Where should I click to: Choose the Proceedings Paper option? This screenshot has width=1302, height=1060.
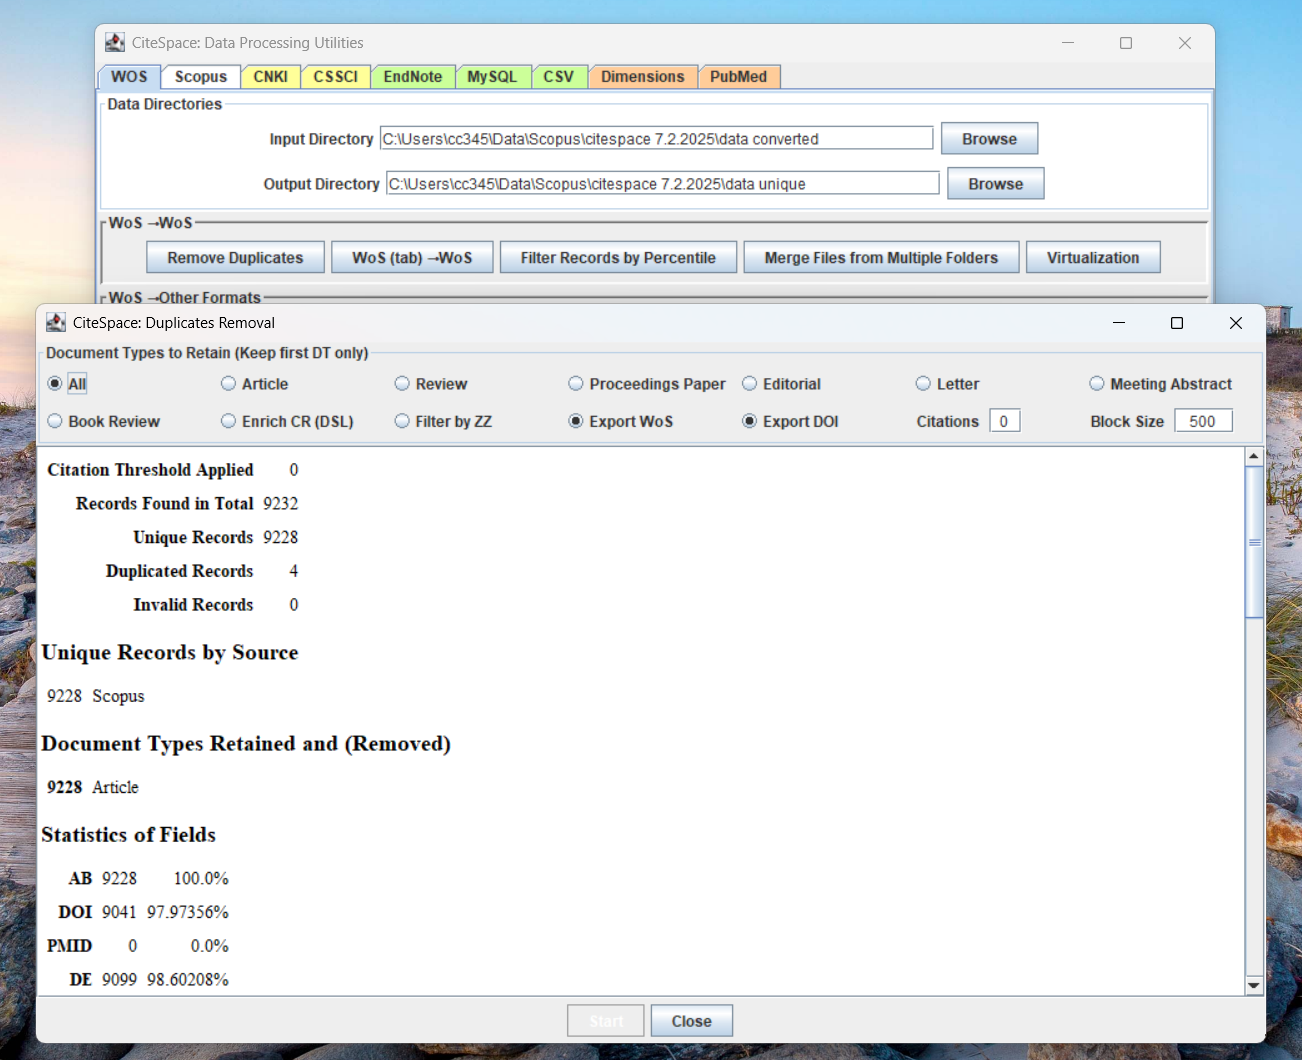tap(576, 384)
